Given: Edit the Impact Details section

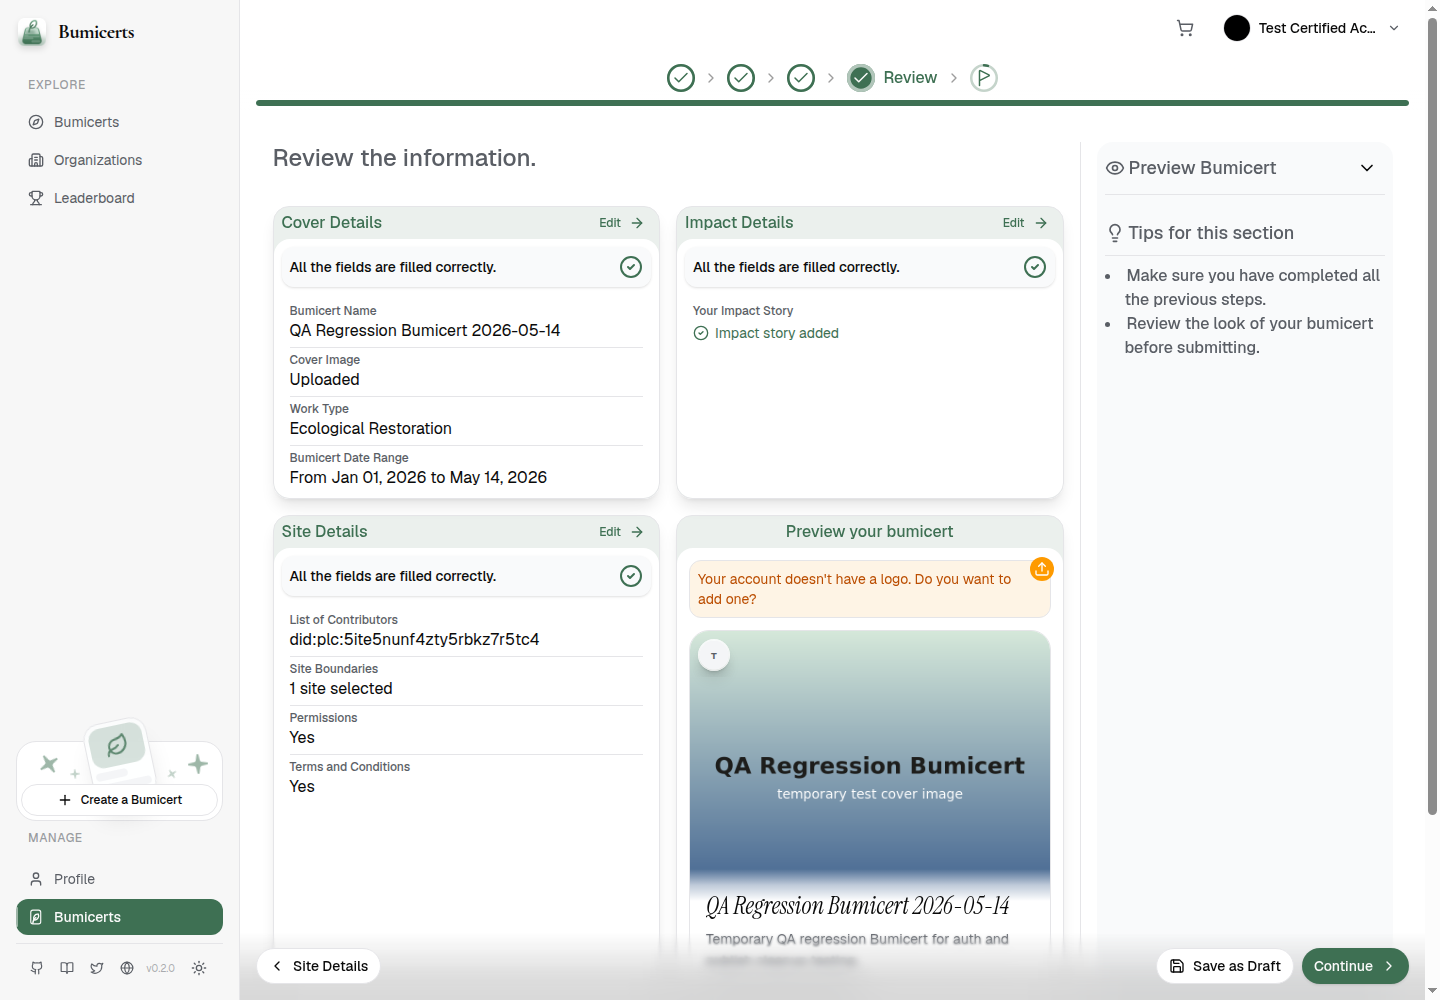Looking at the screenshot, I should click(1025, 223).
